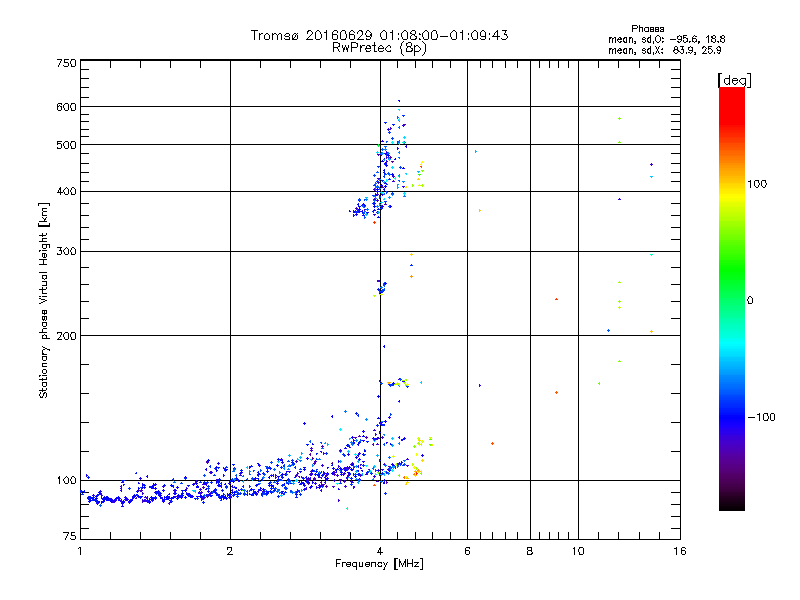
Task: Click x-axis tick label '8'
Action: [x=530, y=551]
